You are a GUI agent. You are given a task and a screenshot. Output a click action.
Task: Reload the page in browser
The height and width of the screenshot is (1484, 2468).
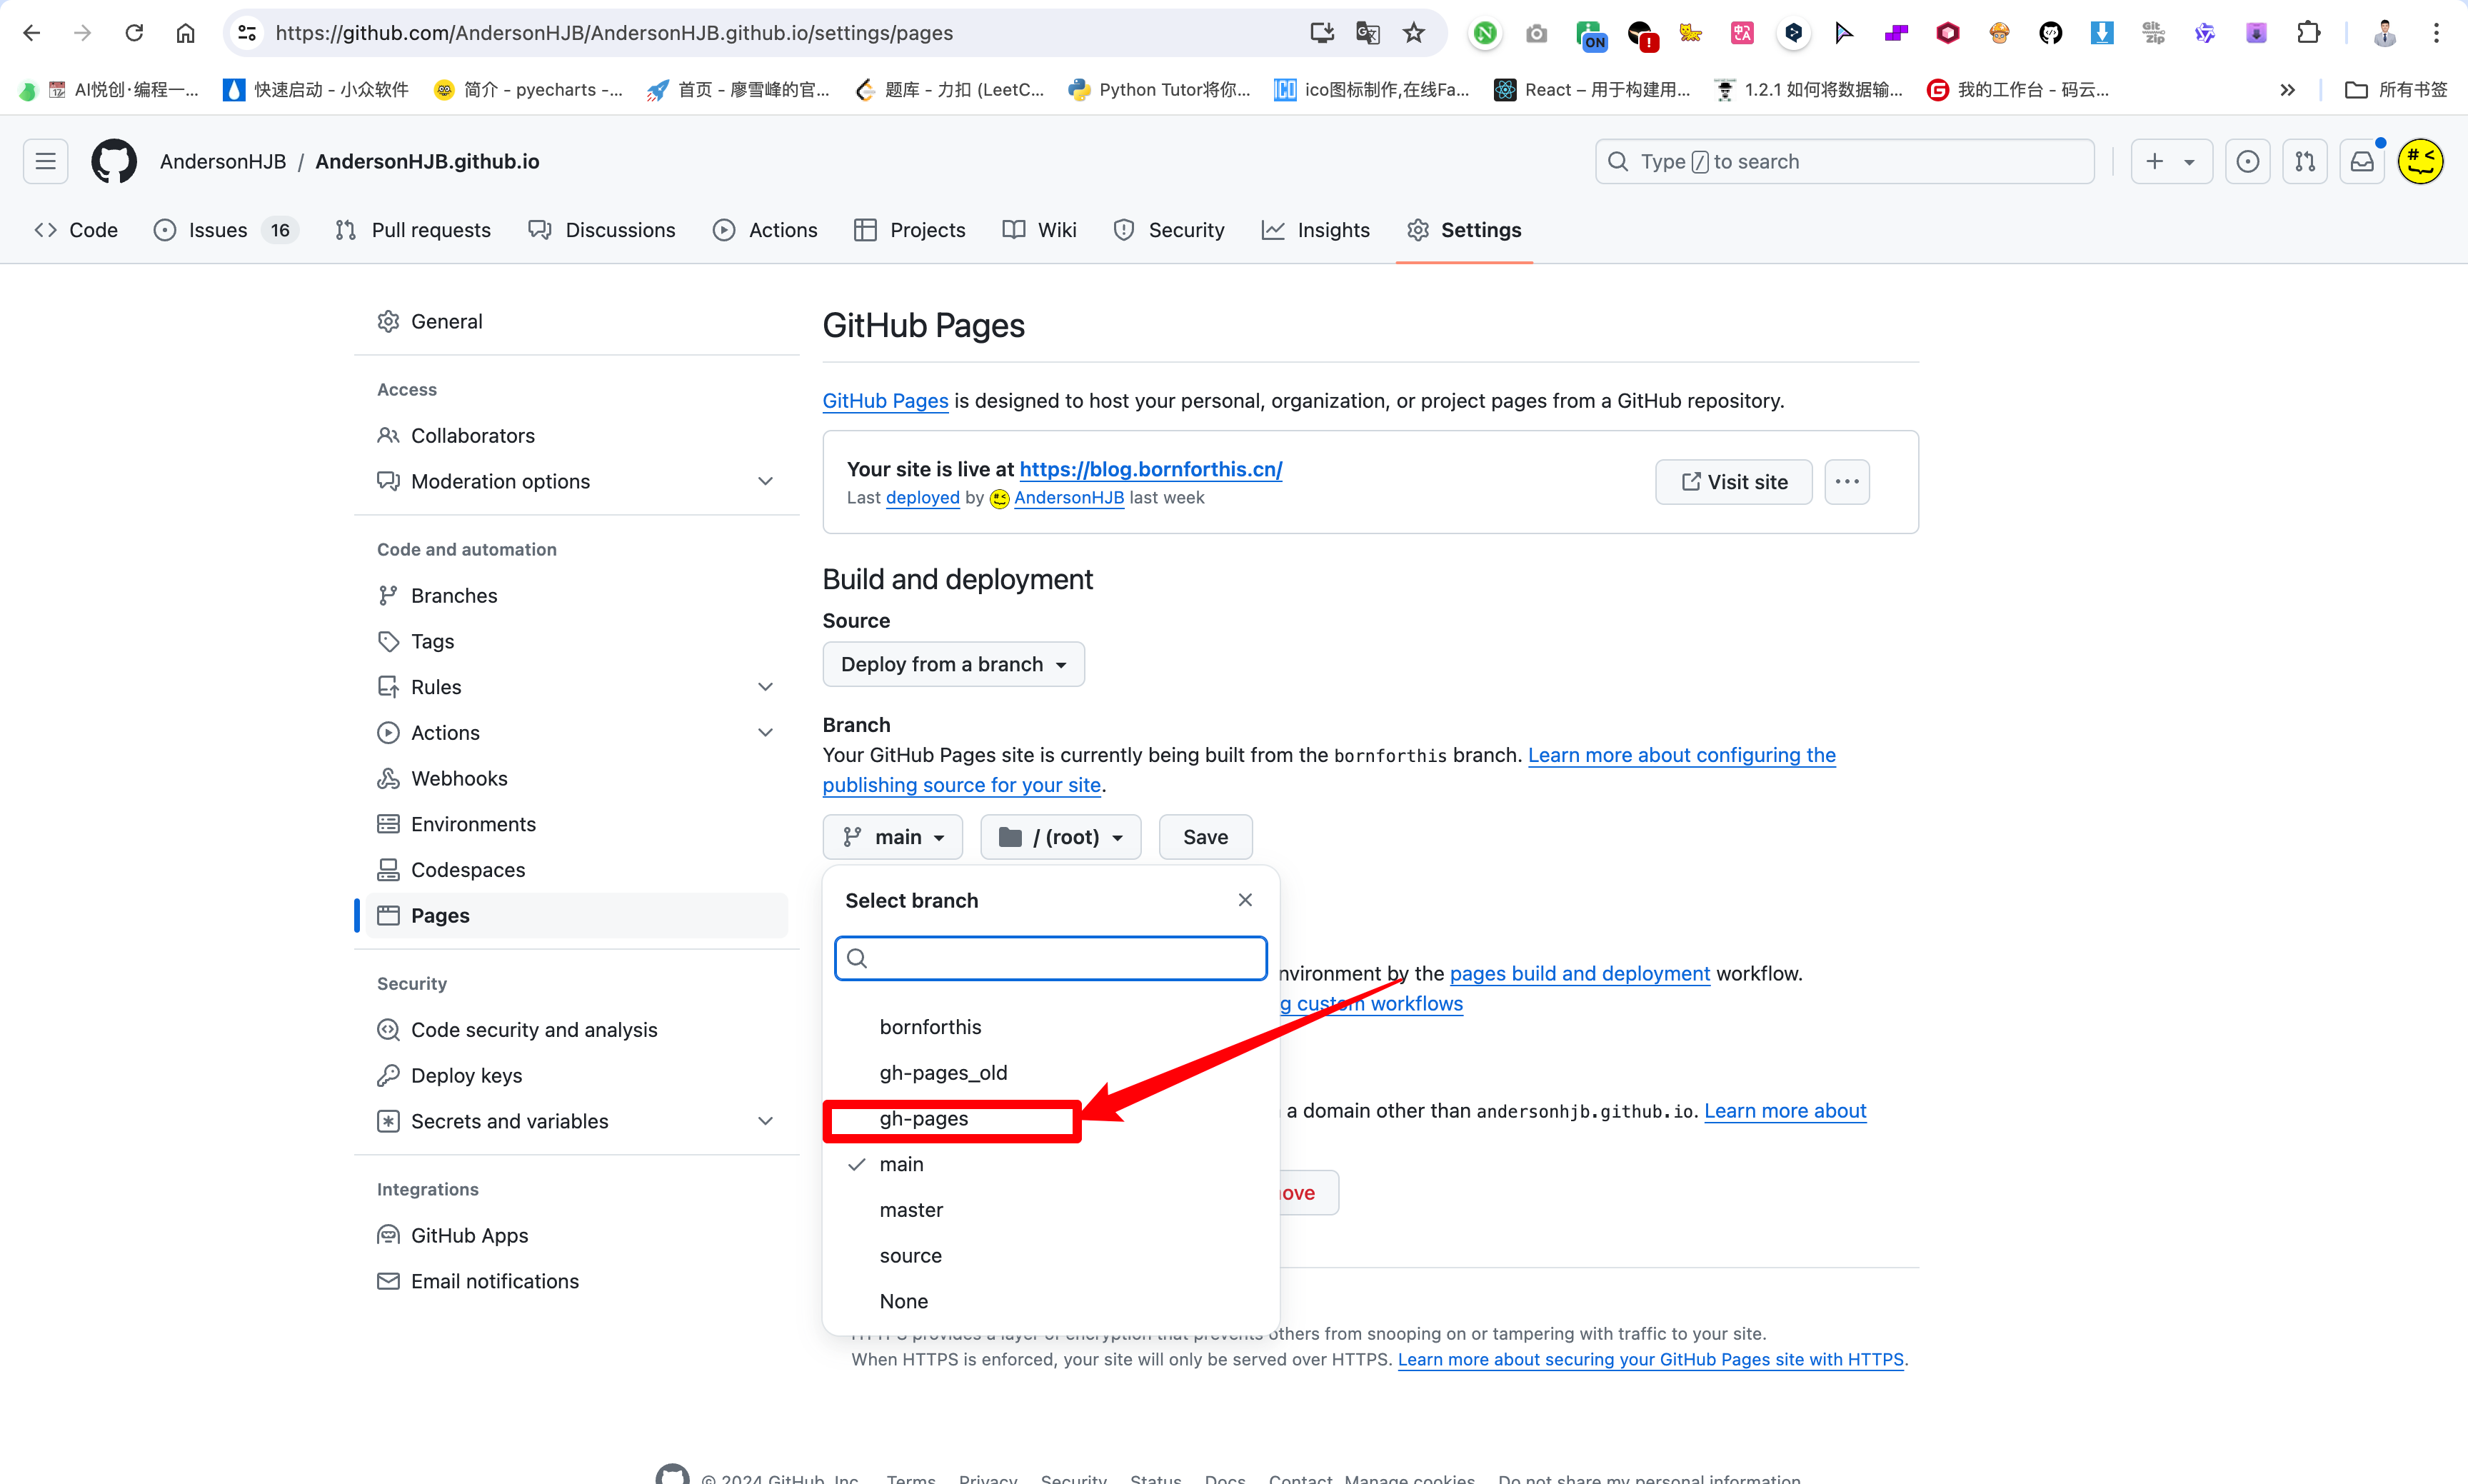click(134, 33)
